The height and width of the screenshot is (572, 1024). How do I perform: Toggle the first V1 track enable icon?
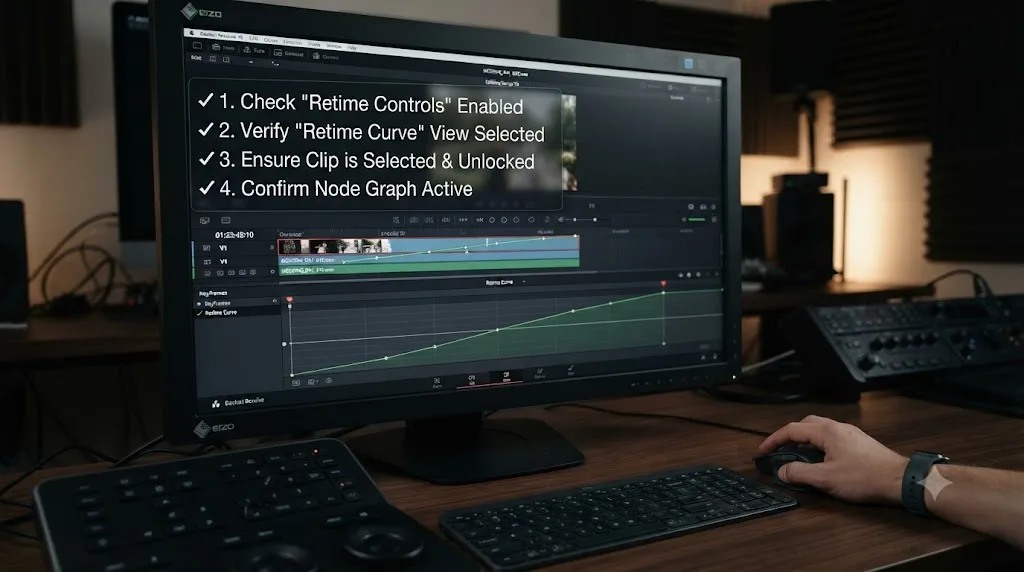tap(206, 248)
